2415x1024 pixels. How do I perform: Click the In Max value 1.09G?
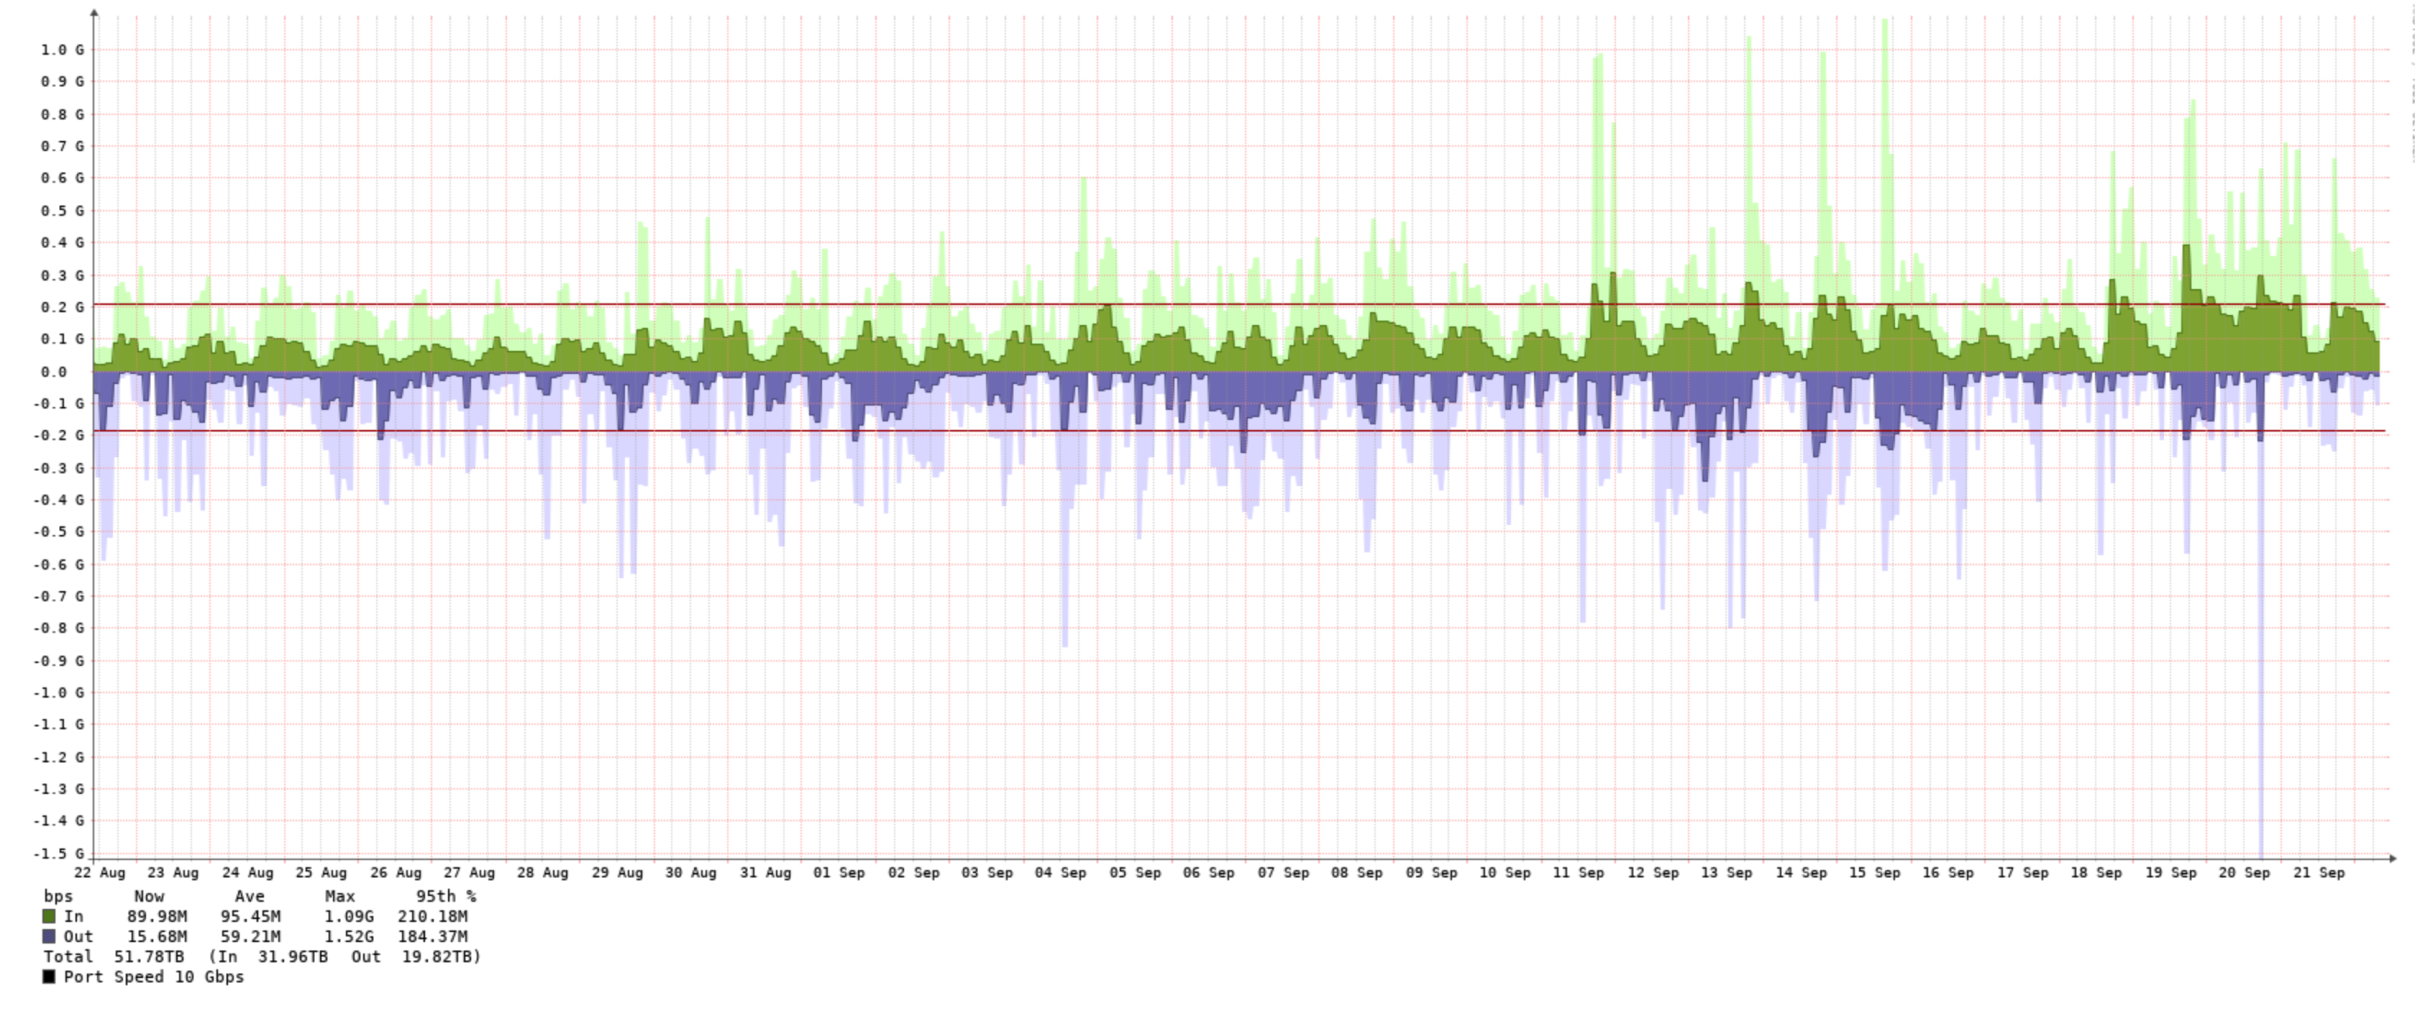(x=348, y=916)
